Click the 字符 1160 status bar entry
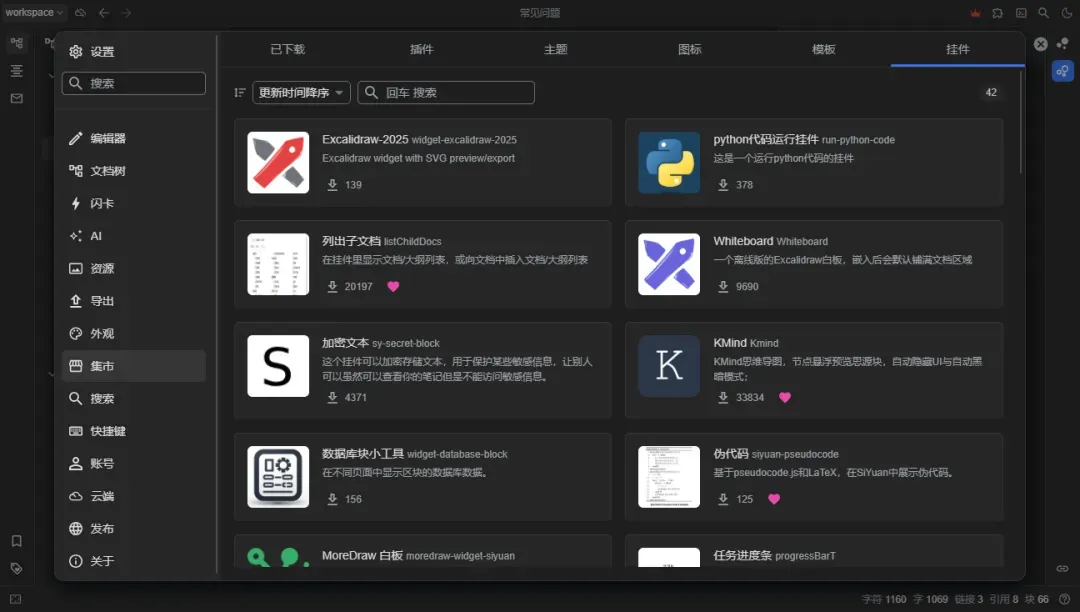The width and height of the screenshot is (1080, 612). (x=884, y=600)
